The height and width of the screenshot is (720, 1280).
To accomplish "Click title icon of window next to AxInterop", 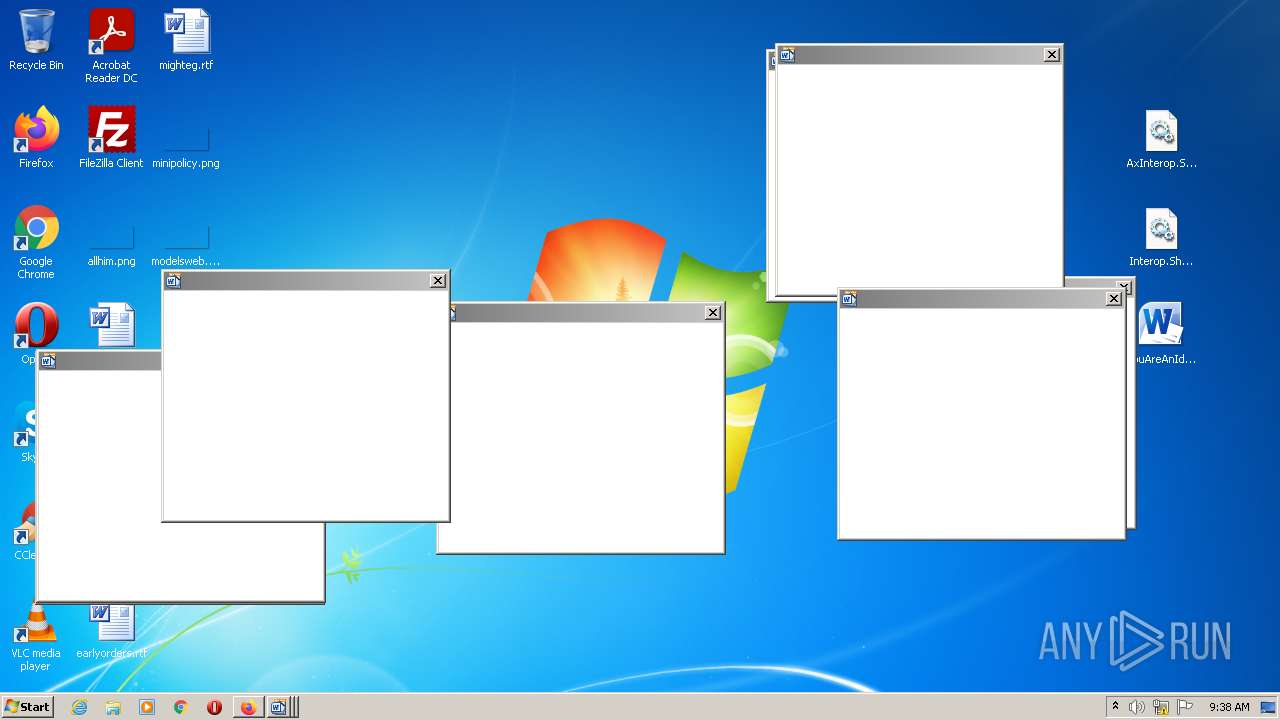I will [787, 55].
